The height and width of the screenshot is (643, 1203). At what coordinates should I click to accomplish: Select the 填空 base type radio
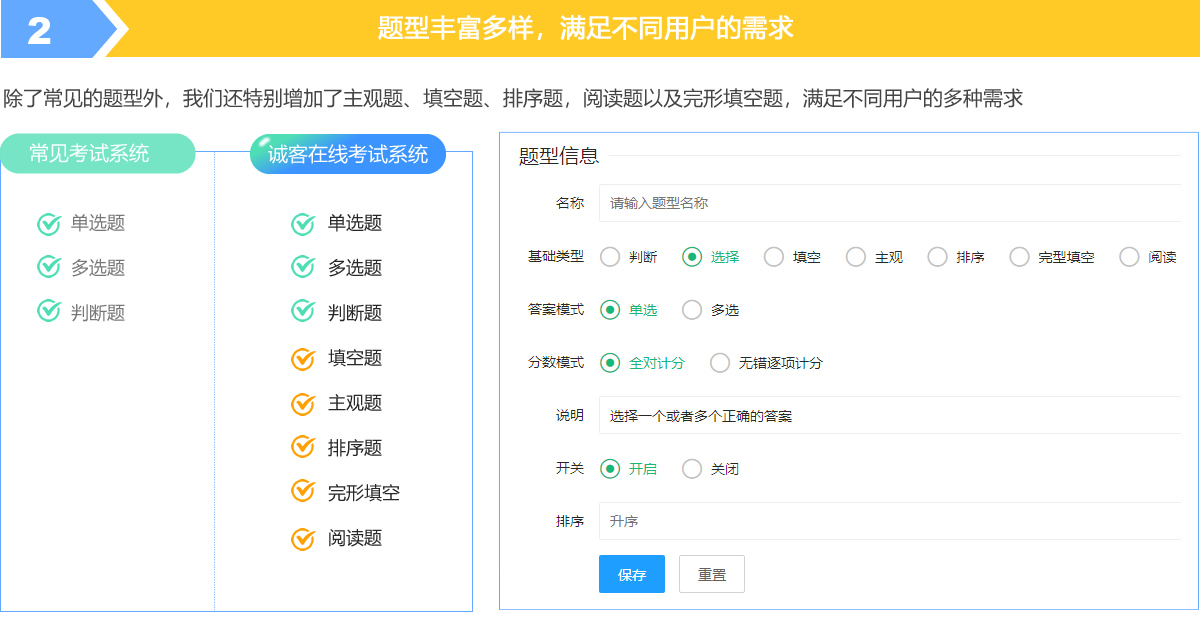pyautogui.click(x=774, y=257)
